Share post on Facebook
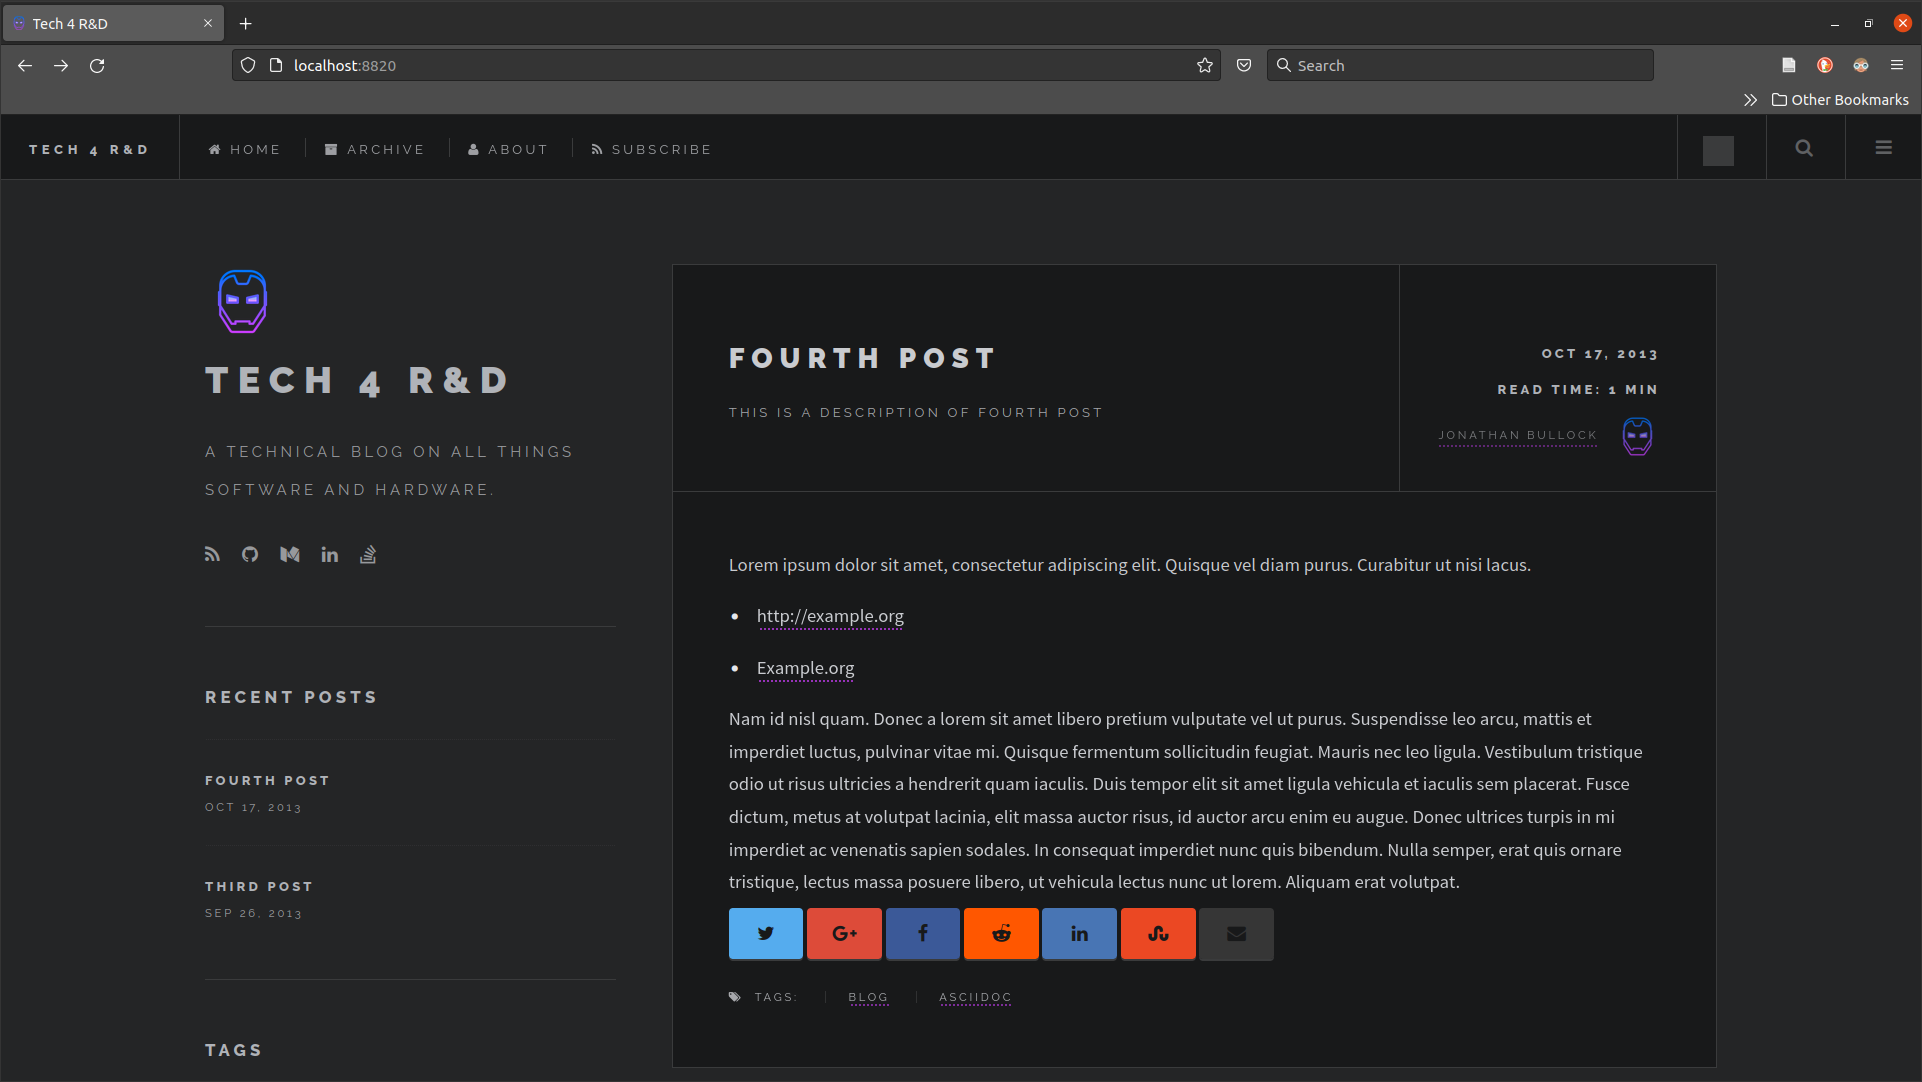This screenshot has height=1082, width=1922. [923, 934]
